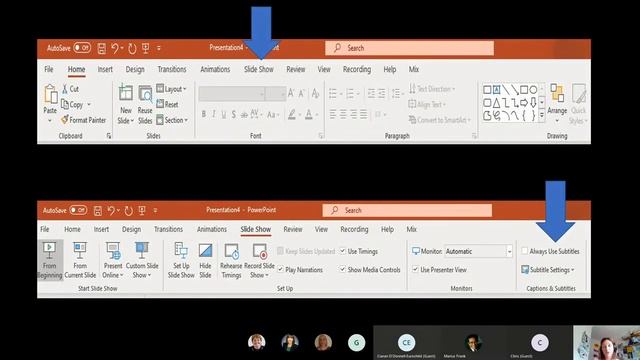Pick text highlight color

[x=291, y=115]
